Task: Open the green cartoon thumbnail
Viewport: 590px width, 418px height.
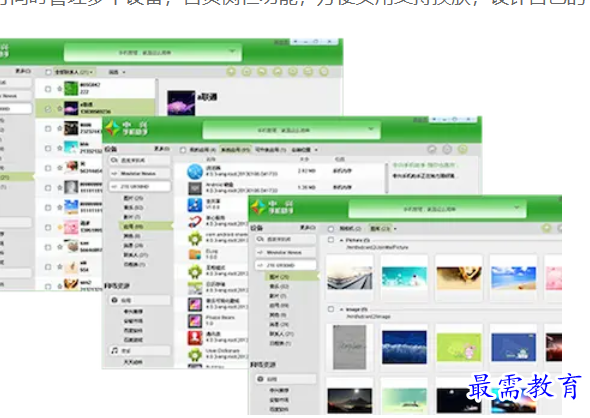Action: pyautogui.click(x=459, y=348)
